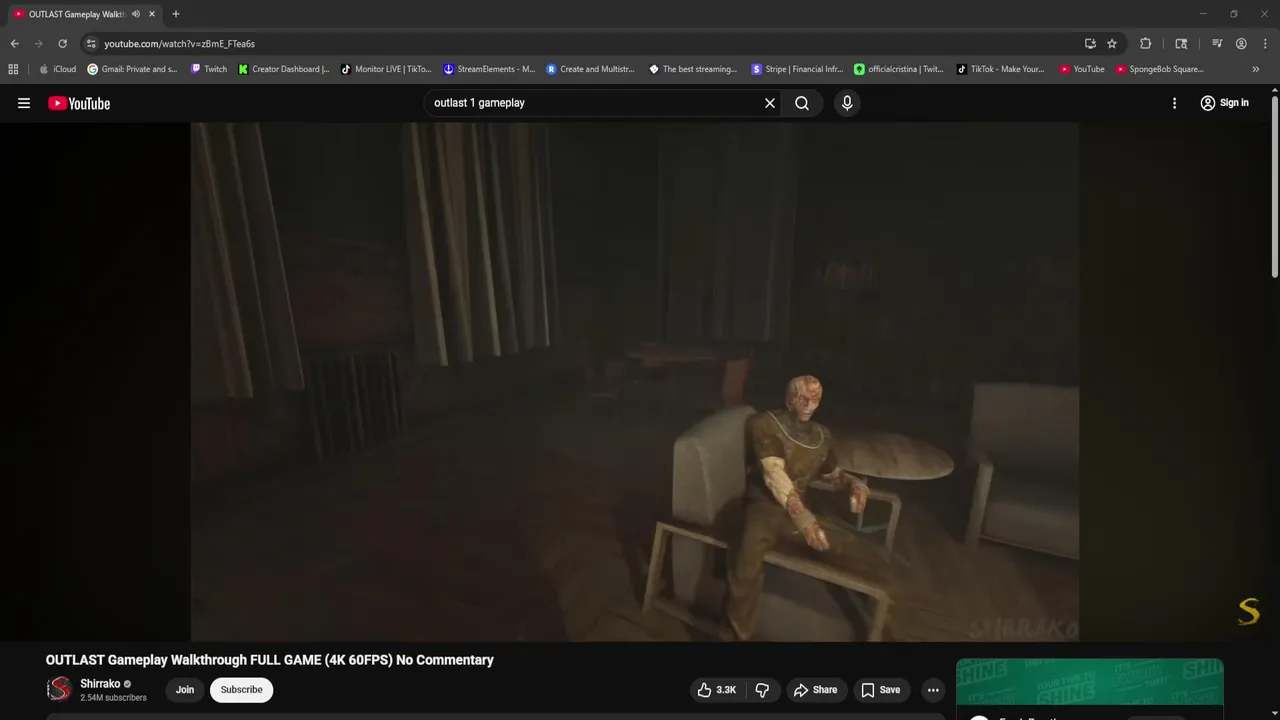1280x720 pixels.
Task: Start voice search with the microphone
Action: [x=847, y=103]
